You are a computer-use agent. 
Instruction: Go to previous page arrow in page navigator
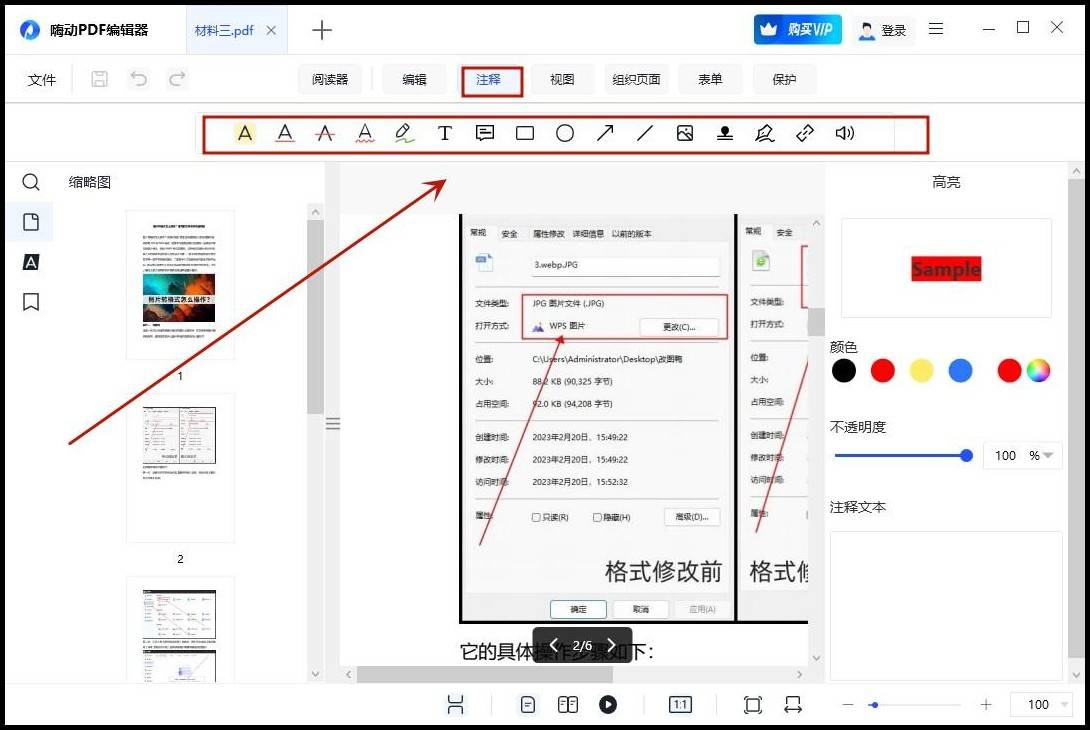553,645
